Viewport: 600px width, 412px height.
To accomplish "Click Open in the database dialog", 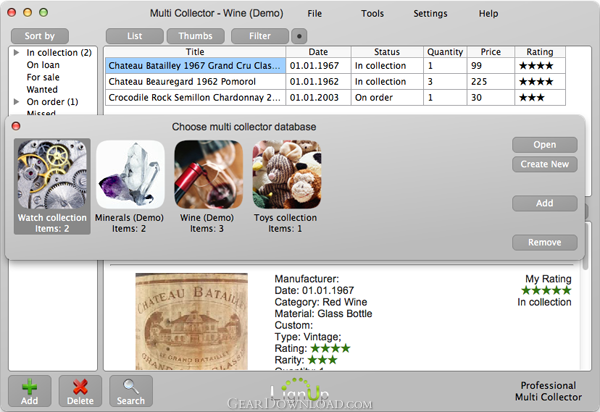I will 545,145.
